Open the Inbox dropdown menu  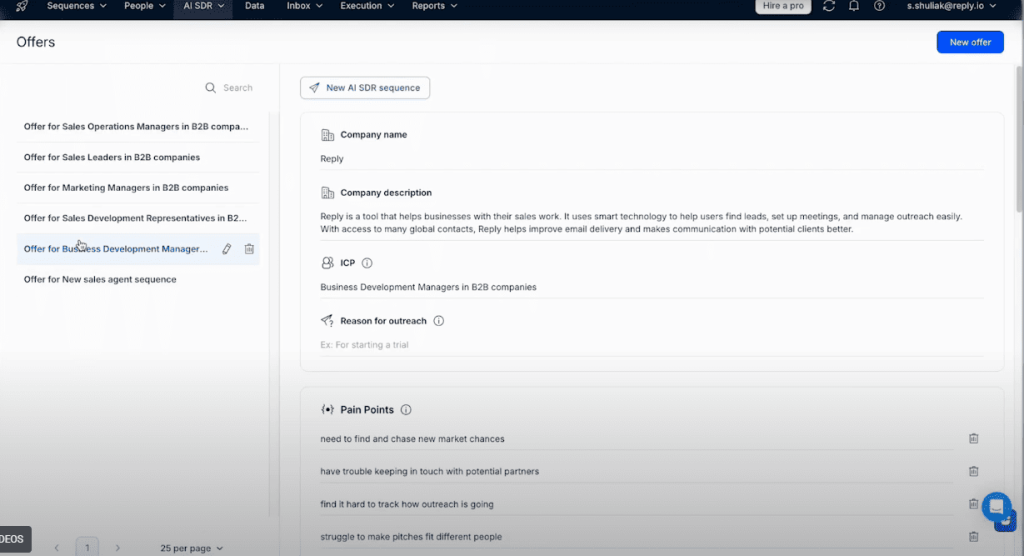click(304, 6)
